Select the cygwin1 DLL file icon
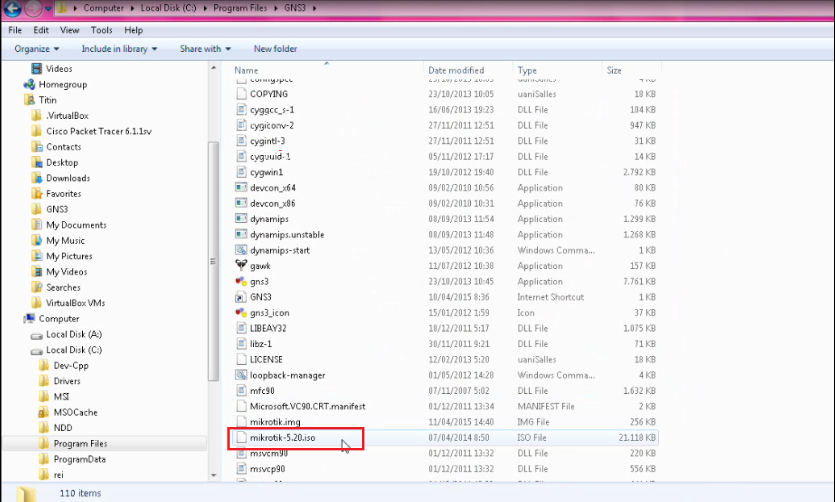 tap(241, 172)
